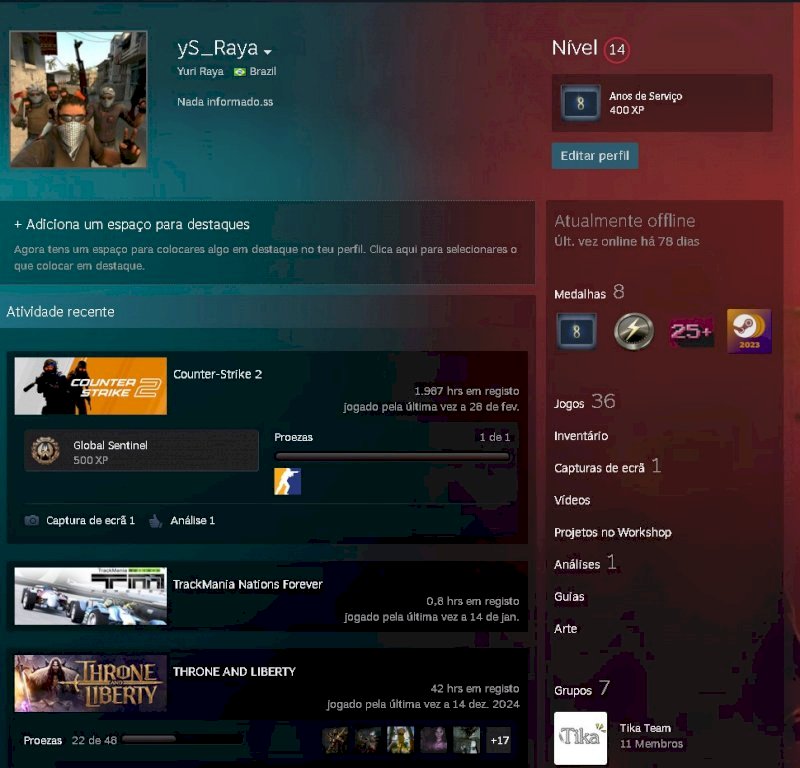
Task: Open the Throne and Liberty banner image
Action: (x=90, y=683)
